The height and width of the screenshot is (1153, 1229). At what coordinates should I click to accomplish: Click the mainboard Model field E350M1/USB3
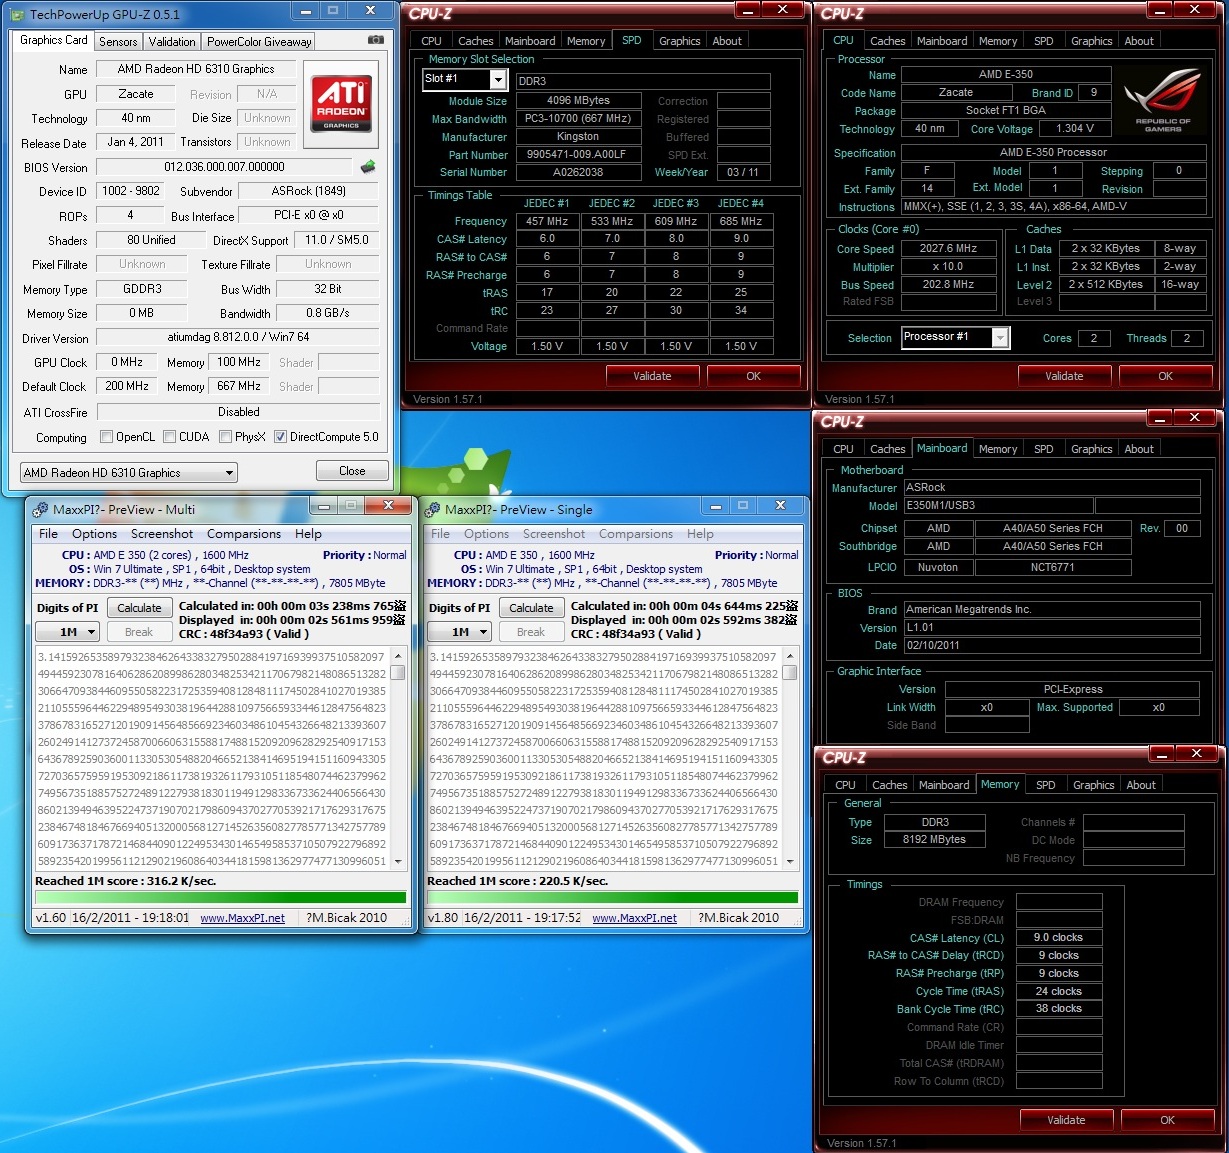click(997, 506)
